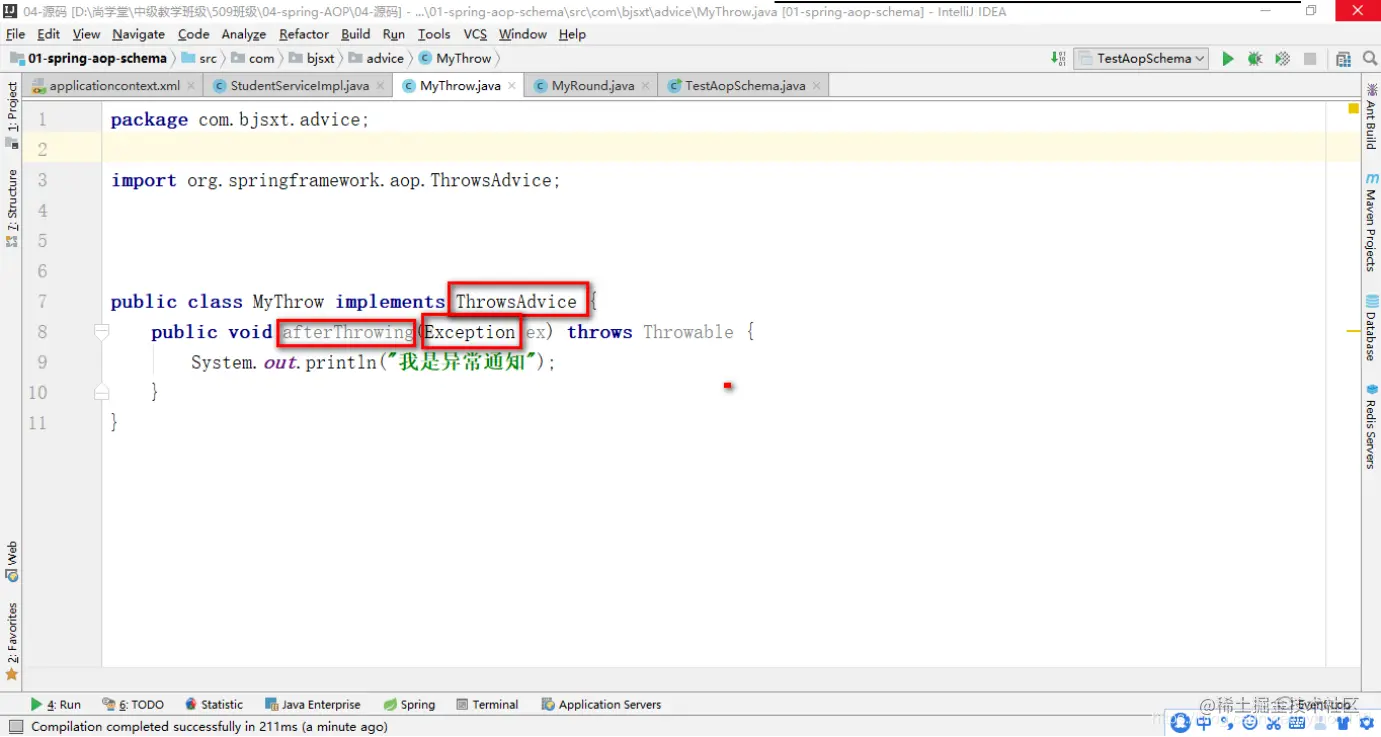Viewport: 1381px width, 737px height.
Task: Open the Run tool window
Action: (56, 705)
